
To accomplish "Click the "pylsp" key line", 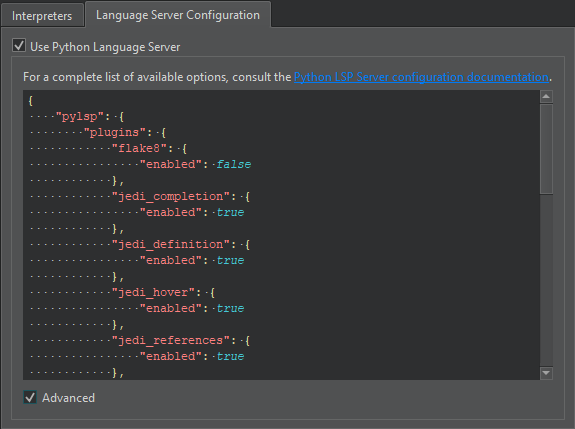I will click(77, 117).
